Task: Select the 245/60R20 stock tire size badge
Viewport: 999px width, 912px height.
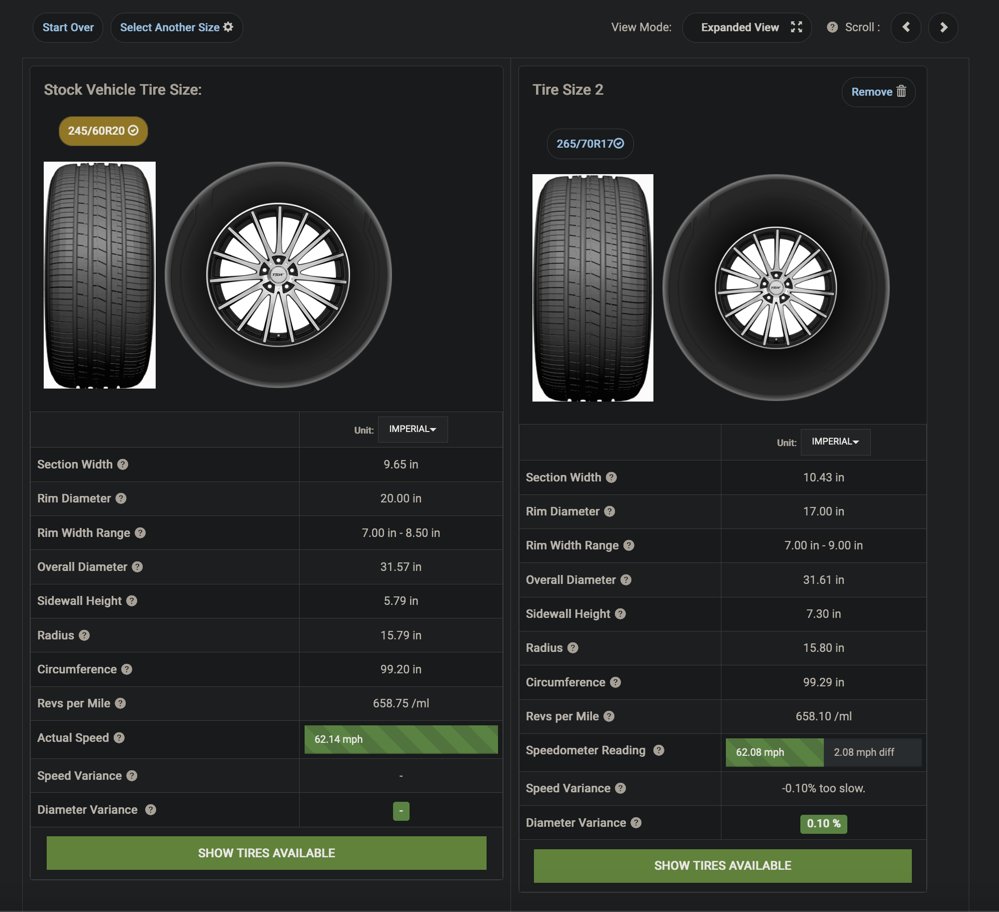Action: (103, 131)
